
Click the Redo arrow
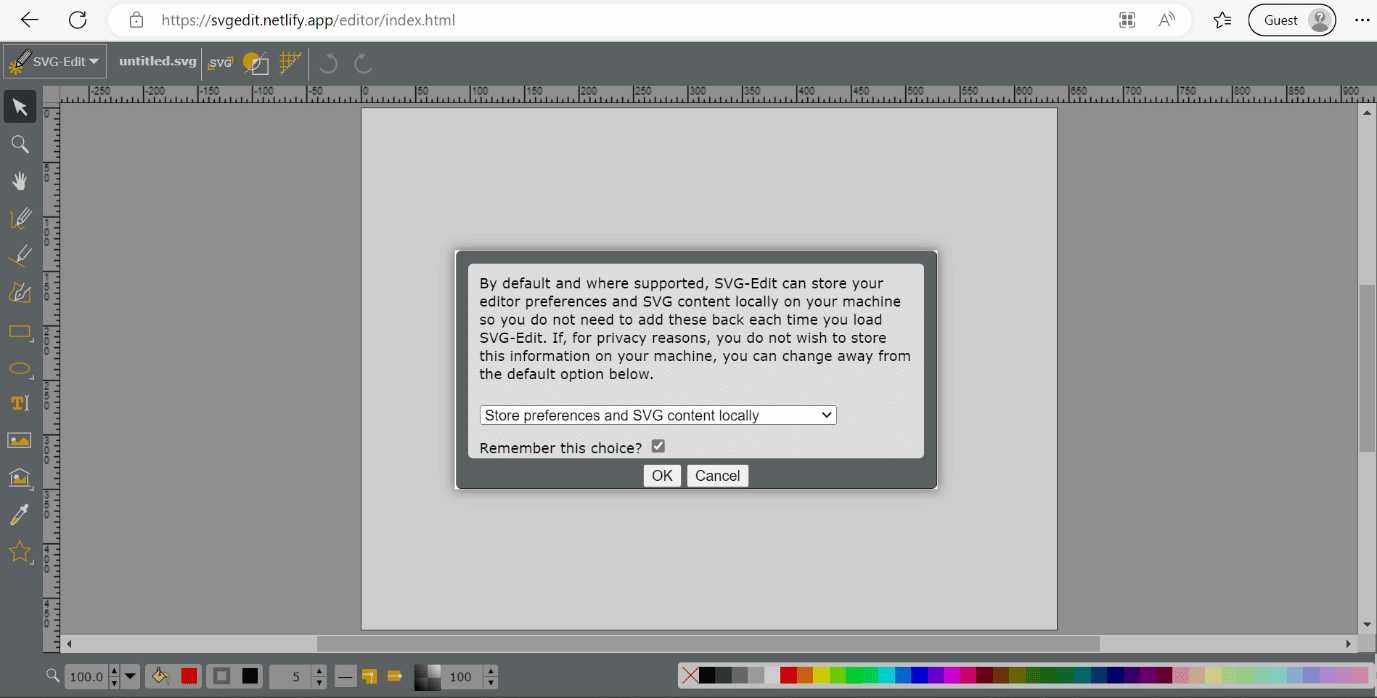[363, 64]
